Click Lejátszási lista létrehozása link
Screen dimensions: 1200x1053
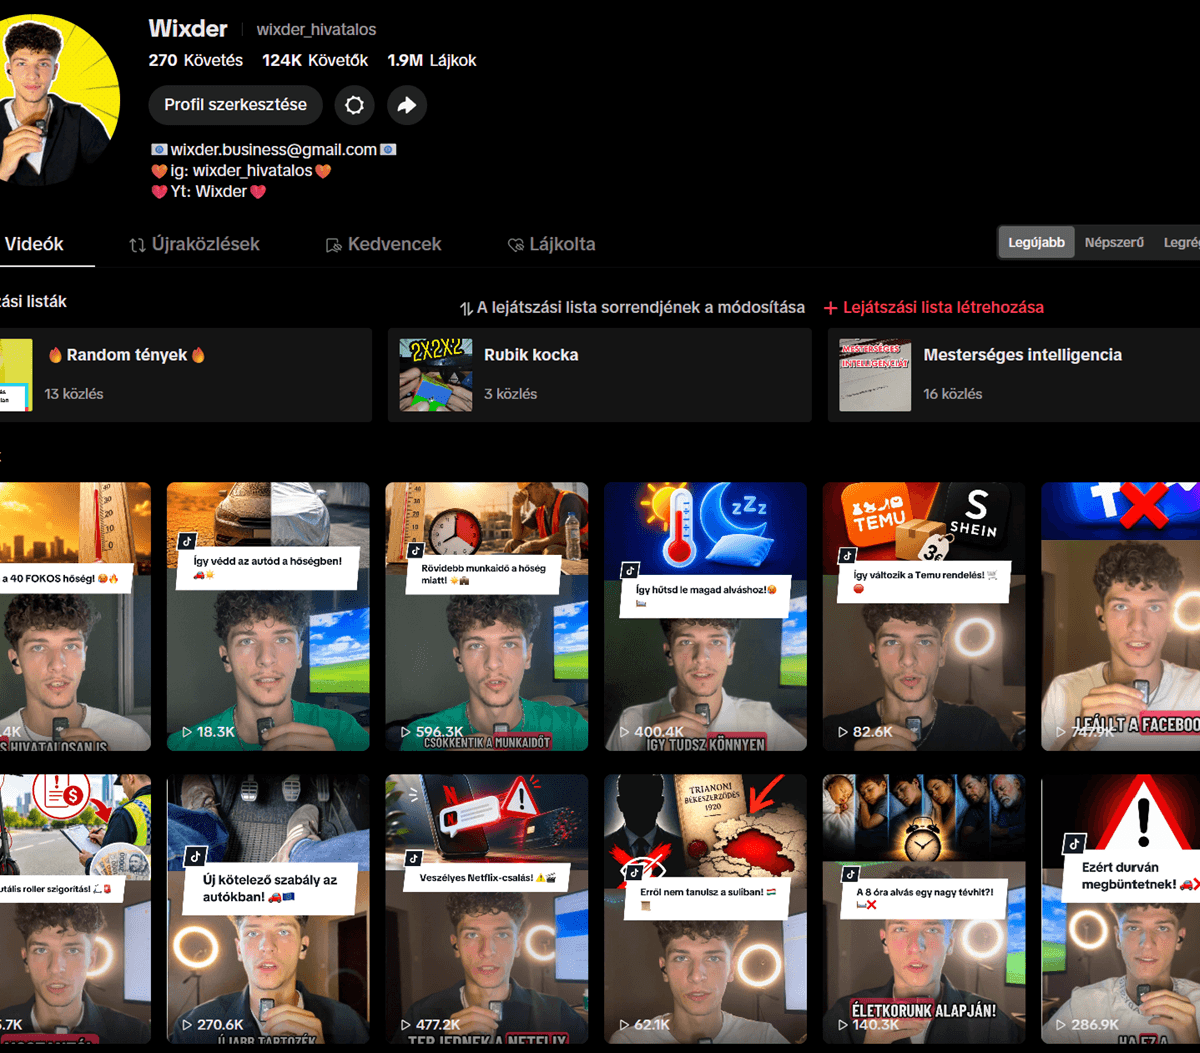pos(943,307)
